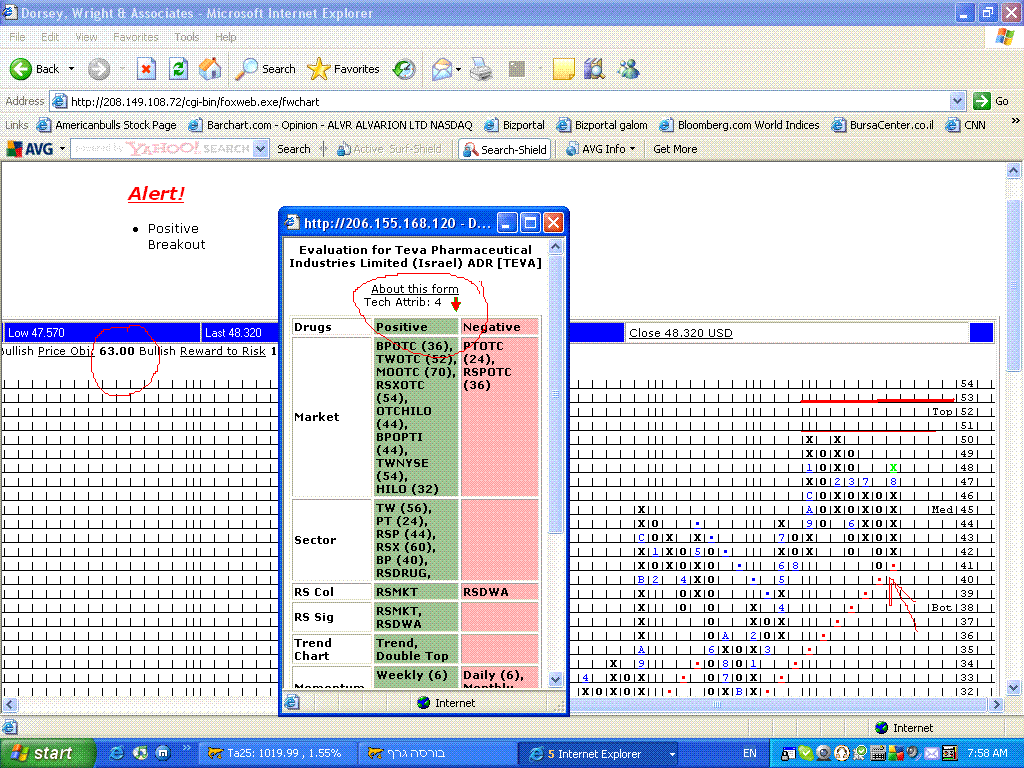Open the View menu
The width and height of the screenshot is (1024, 768).
coord(86,37)
